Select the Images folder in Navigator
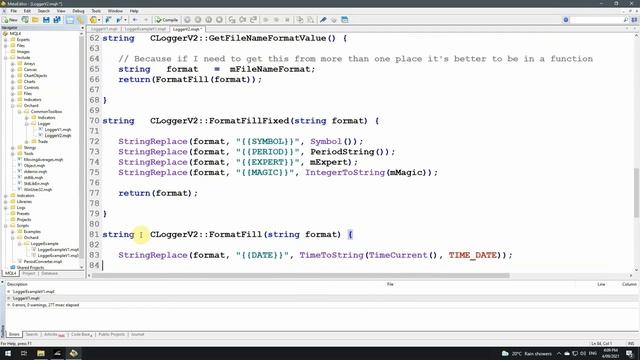The image size is (640, 360). (x=23, y=52)
